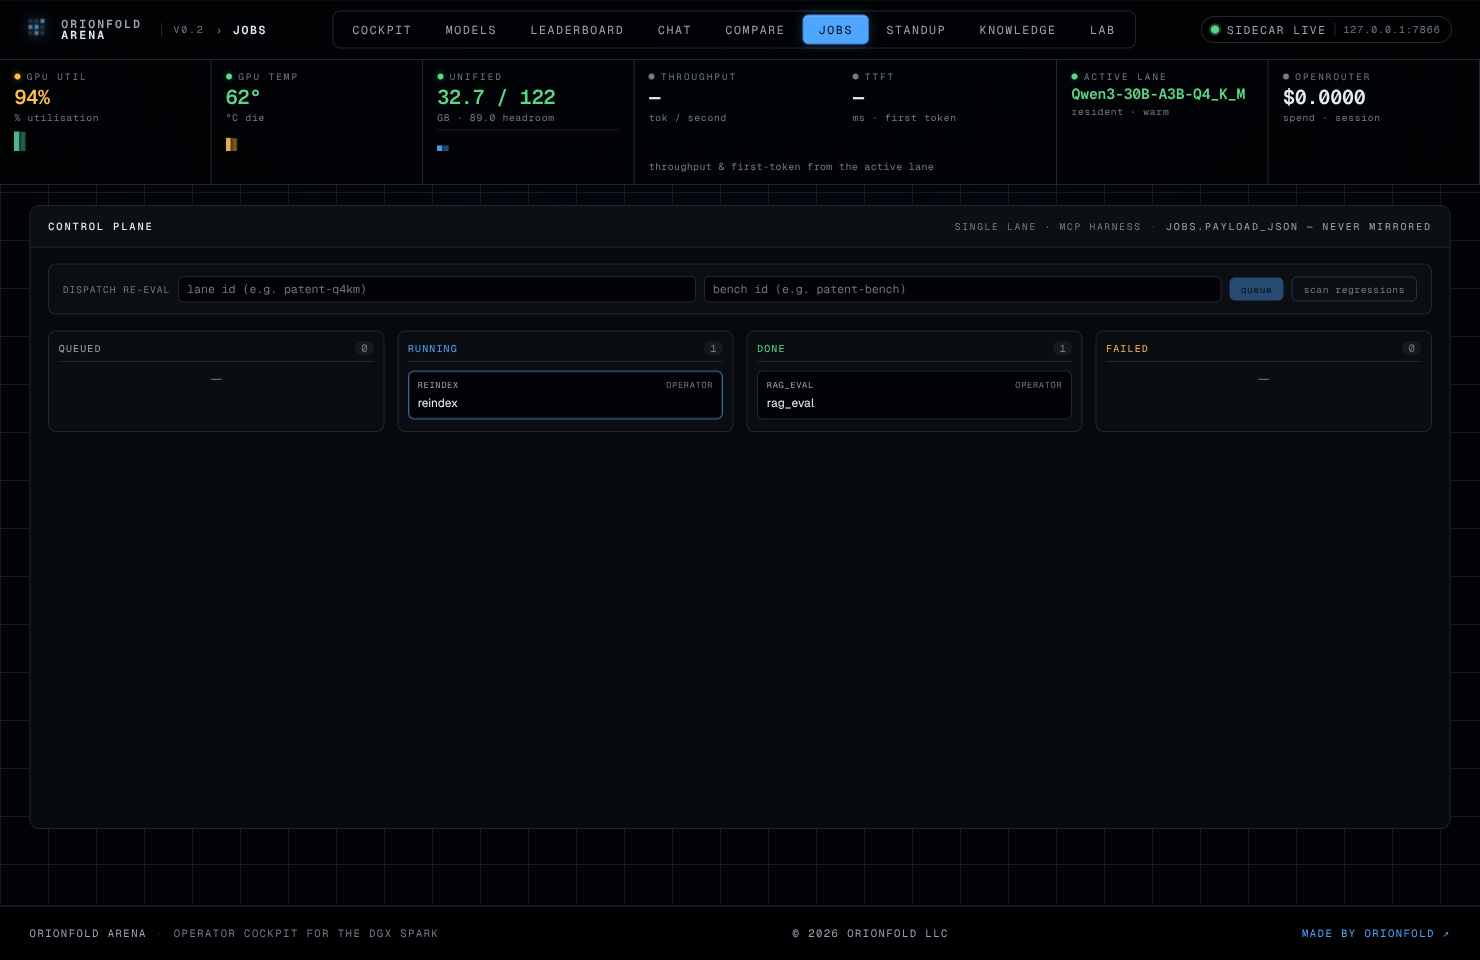Click the © 2026 Orionfold LLC footer text
The image size is (1480, 960).
click(x=870, y=933)
